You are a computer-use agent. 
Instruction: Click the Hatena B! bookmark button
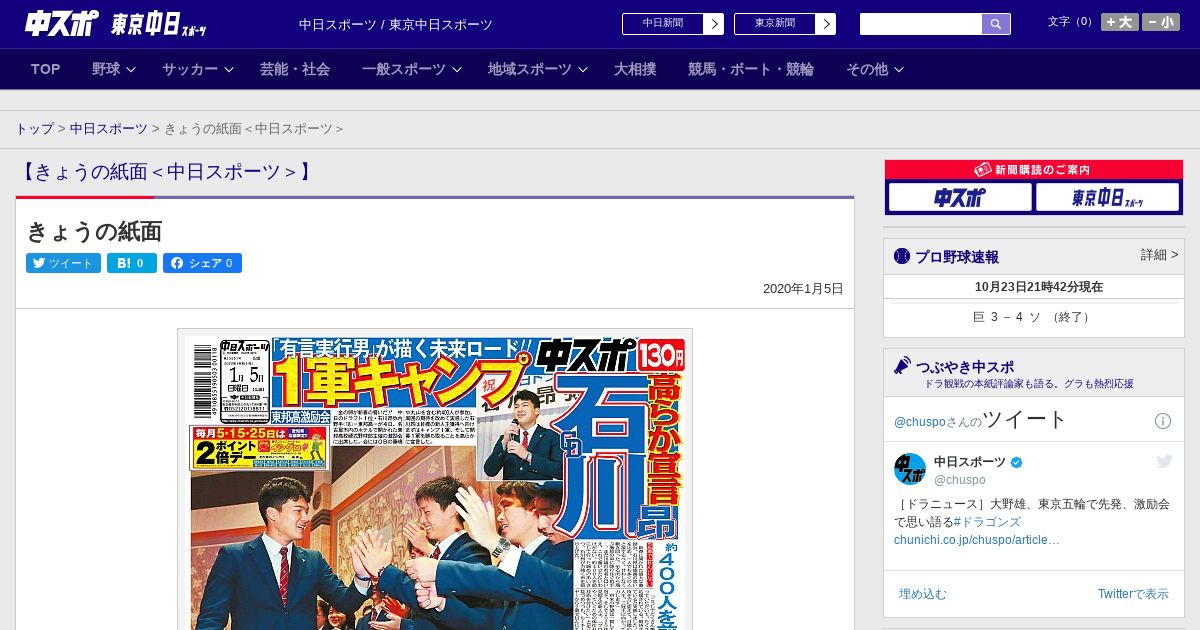[132, 263]
